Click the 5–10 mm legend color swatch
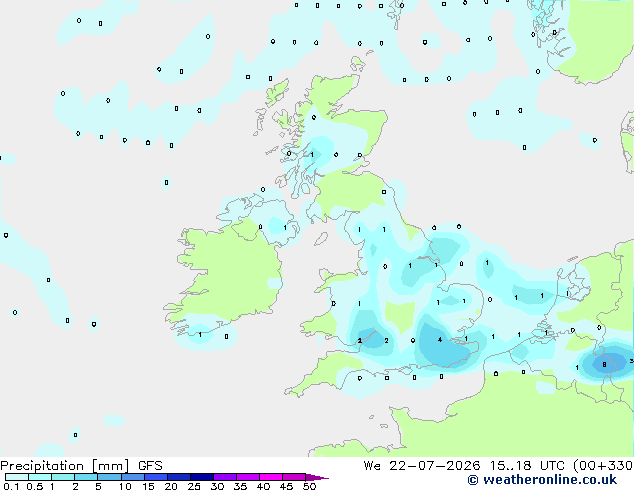The height and width of the screenshot is (490, 634). pyautogui.click(x=109, y=477)
